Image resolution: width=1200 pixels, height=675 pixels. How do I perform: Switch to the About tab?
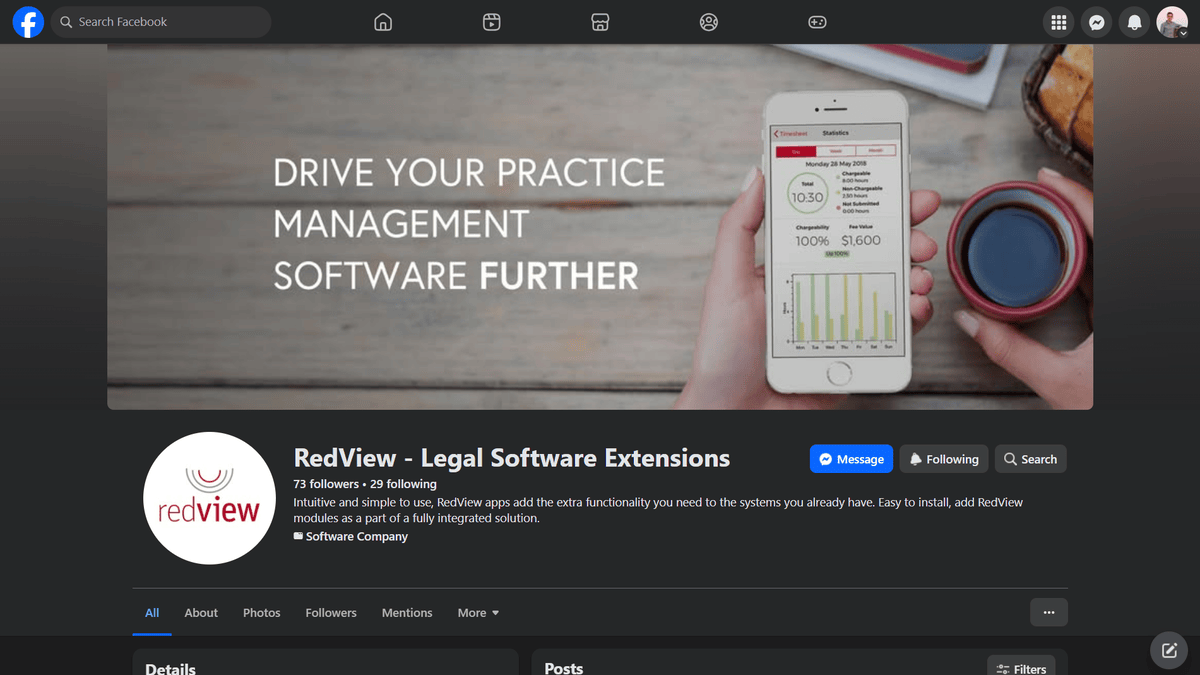coord(201,613)
